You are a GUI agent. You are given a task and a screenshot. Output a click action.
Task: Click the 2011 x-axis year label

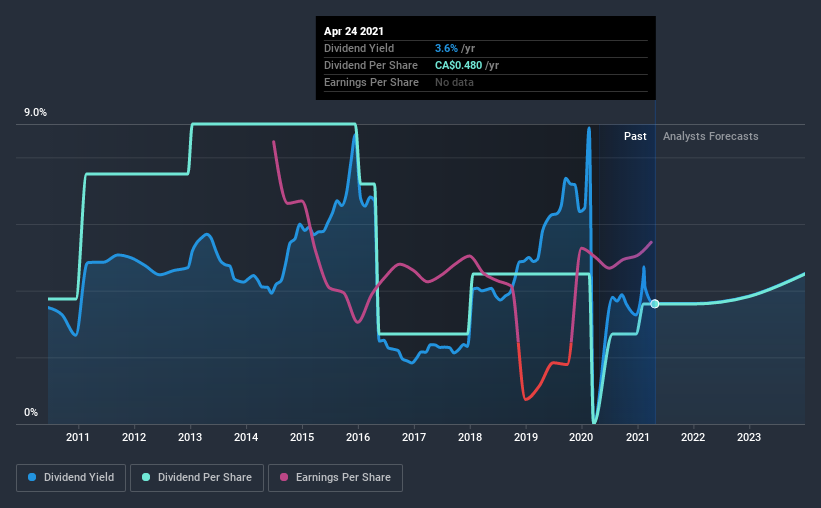78,437
